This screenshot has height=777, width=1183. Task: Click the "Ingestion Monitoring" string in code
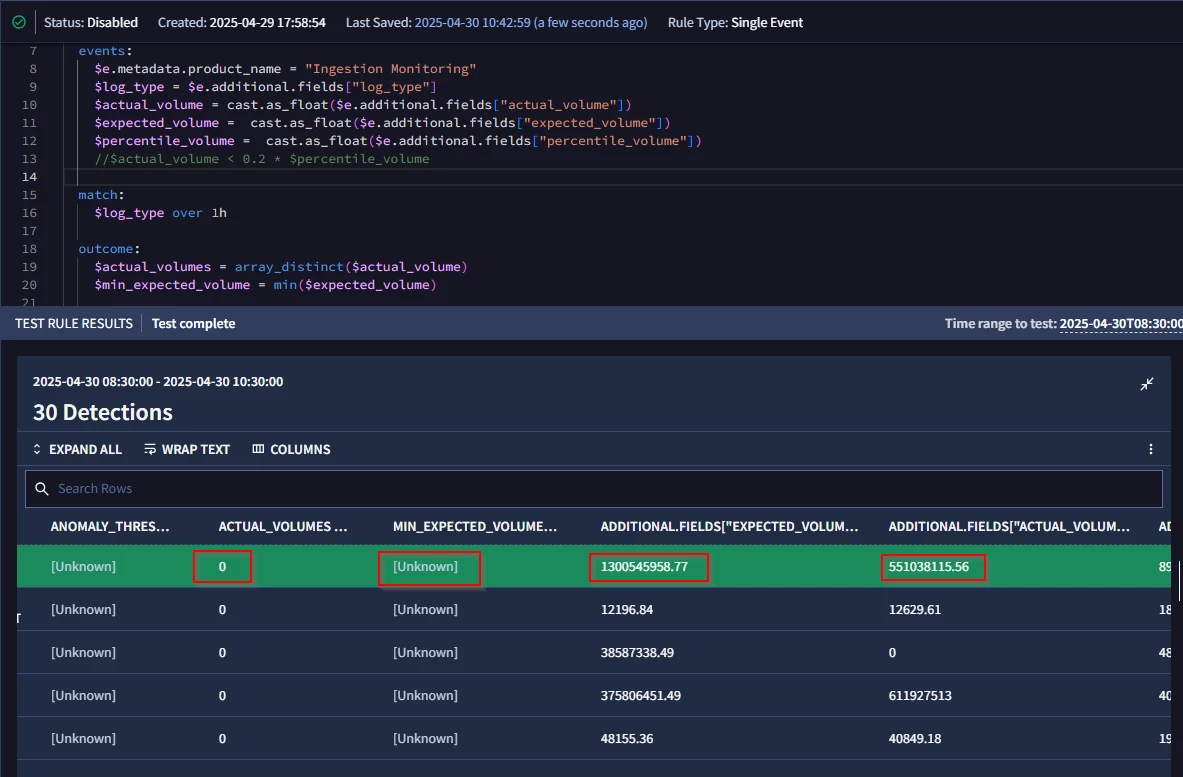(390, 69)
